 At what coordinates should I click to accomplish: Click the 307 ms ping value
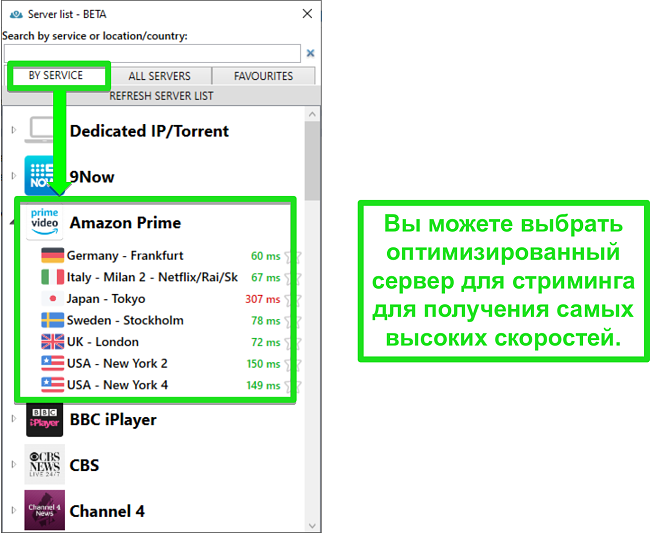point(263,299)
